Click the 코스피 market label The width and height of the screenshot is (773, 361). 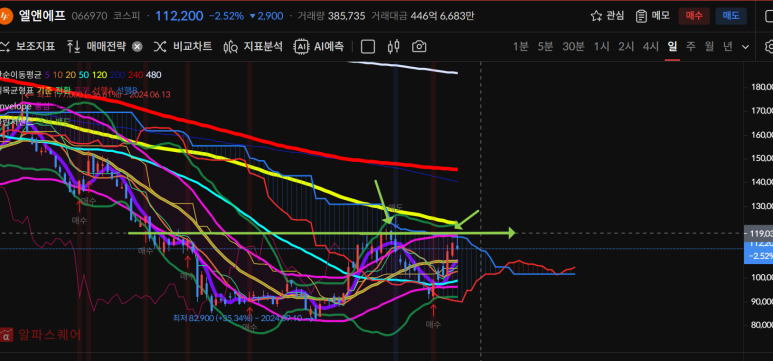tap(126, 16)
